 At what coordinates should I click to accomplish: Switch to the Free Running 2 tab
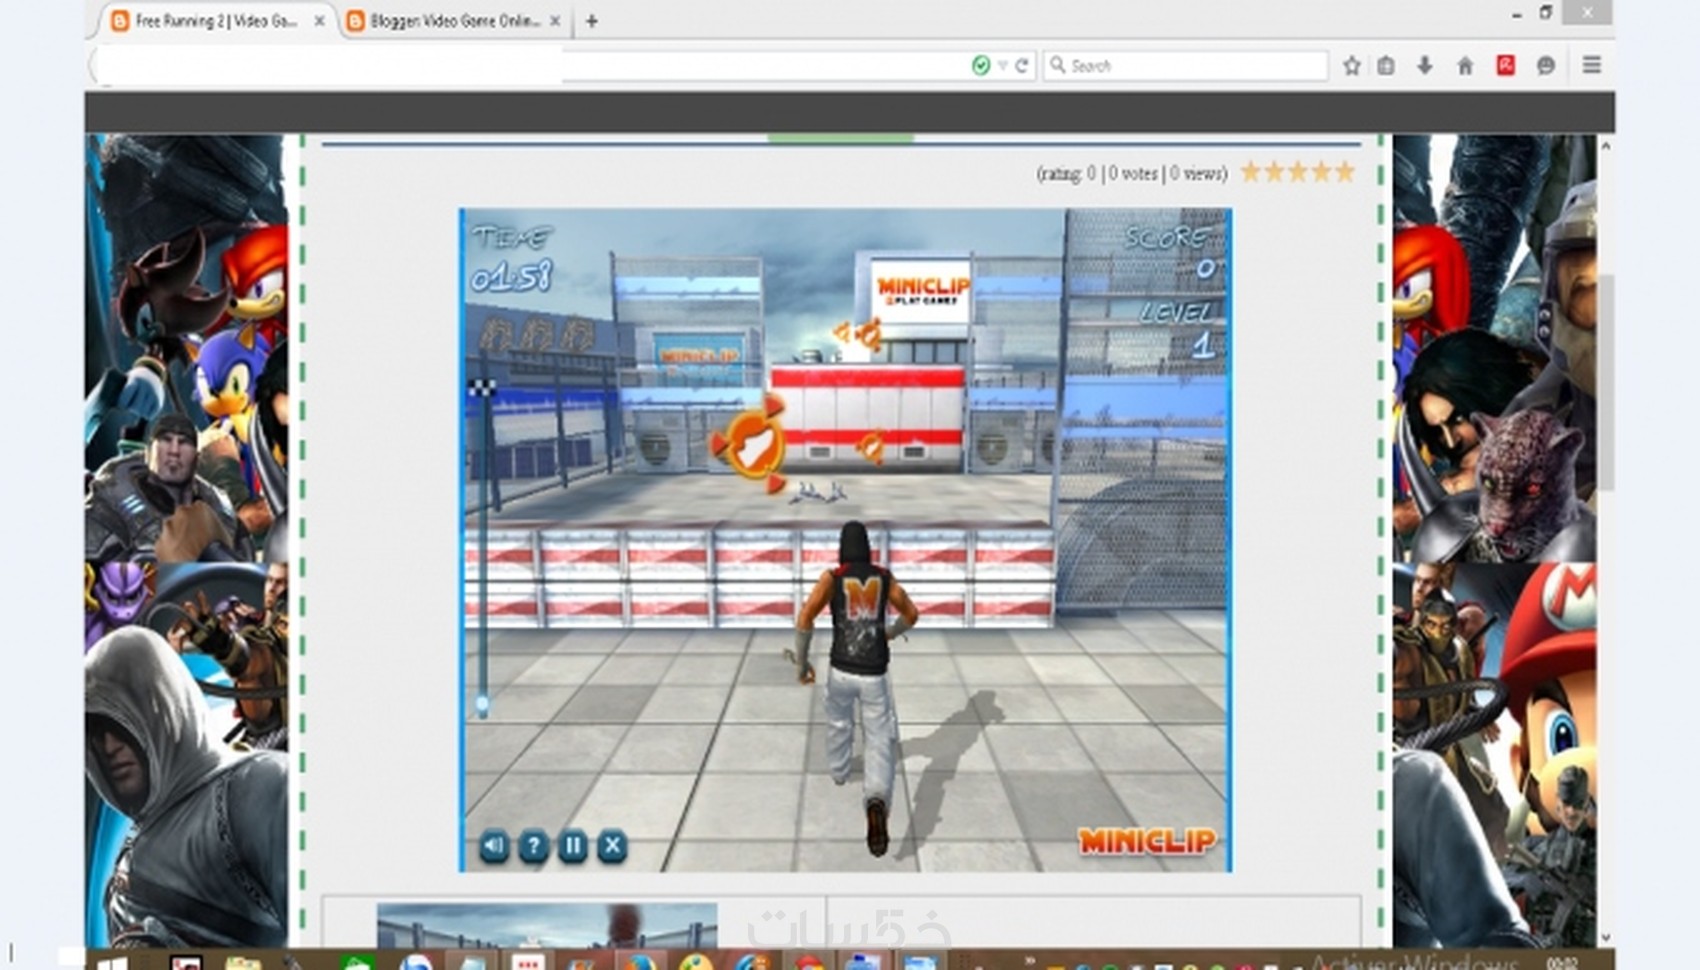click(x=215, y=21)
